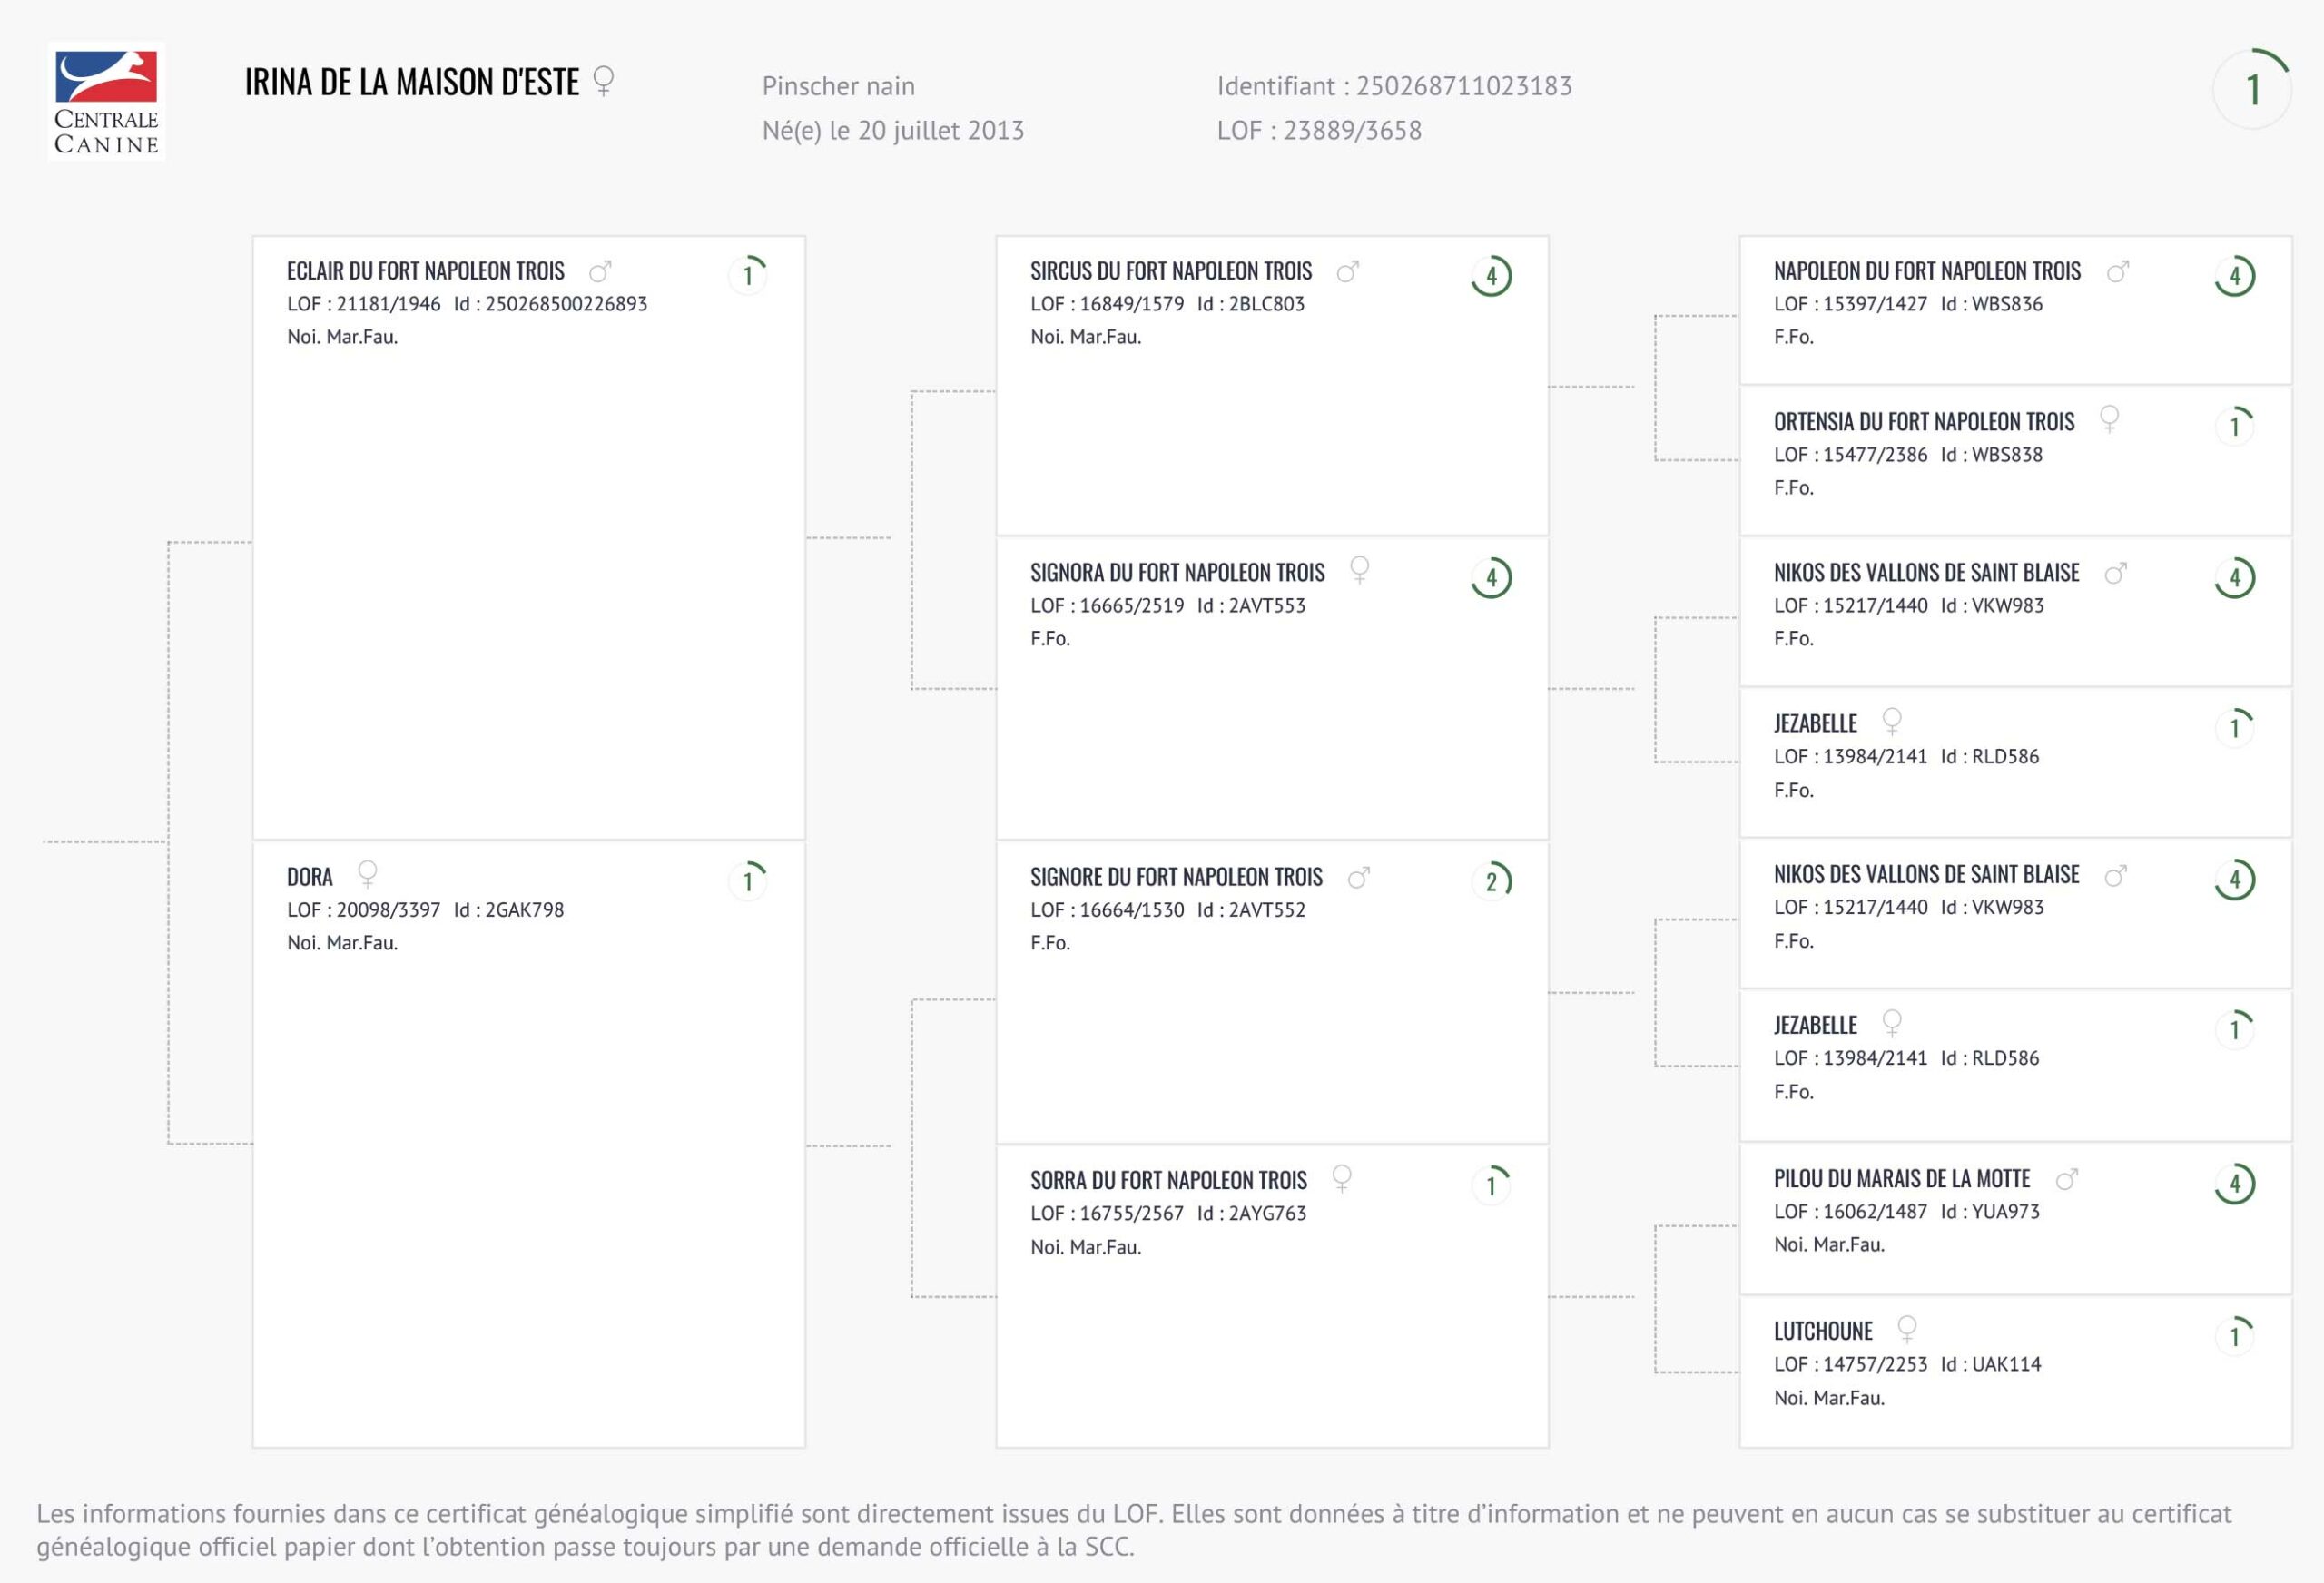Select SIGNORA DU FORT NAPOLEON TROIS name
Viewport: 2324px width, 1583px height.
point(1177,573)
